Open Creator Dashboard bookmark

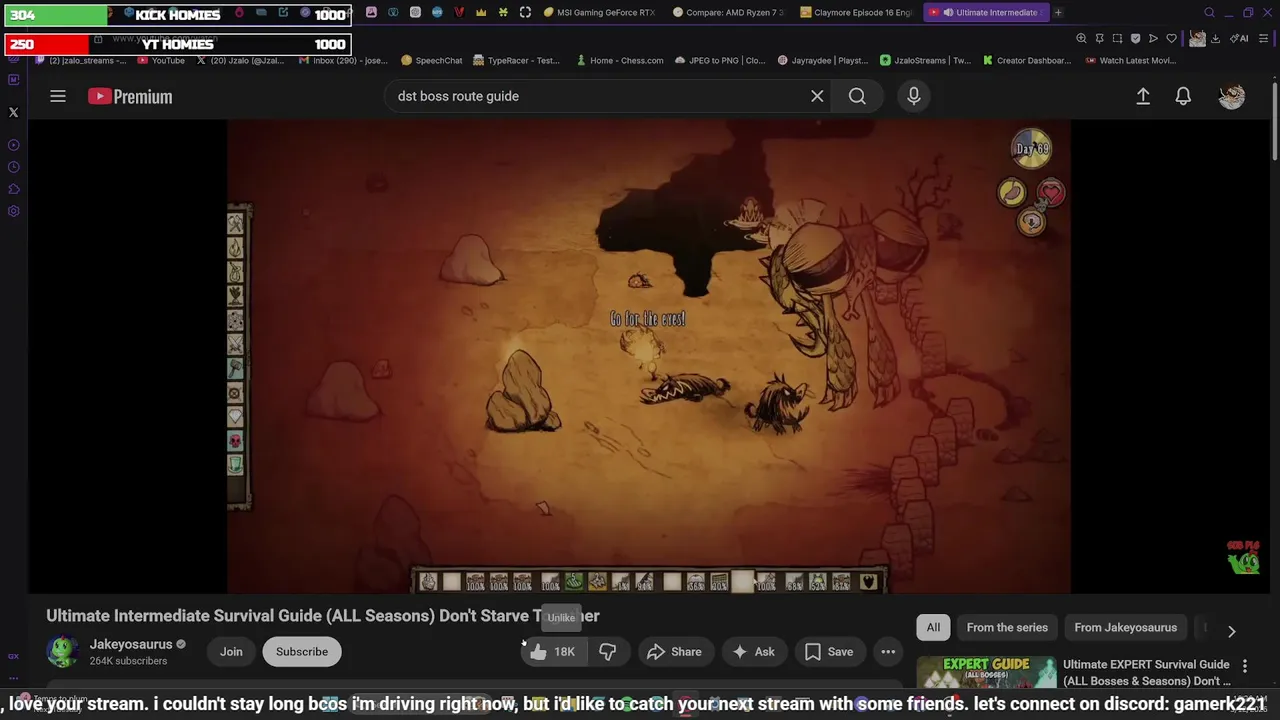coord(1026,60)
